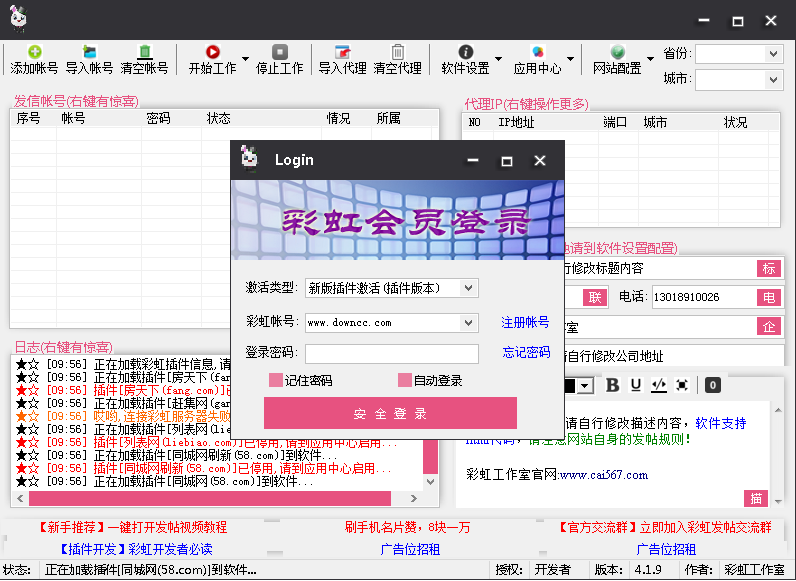Click the 注册帐号 register account link
Screen dimensions: 796x581
(525, 323)
